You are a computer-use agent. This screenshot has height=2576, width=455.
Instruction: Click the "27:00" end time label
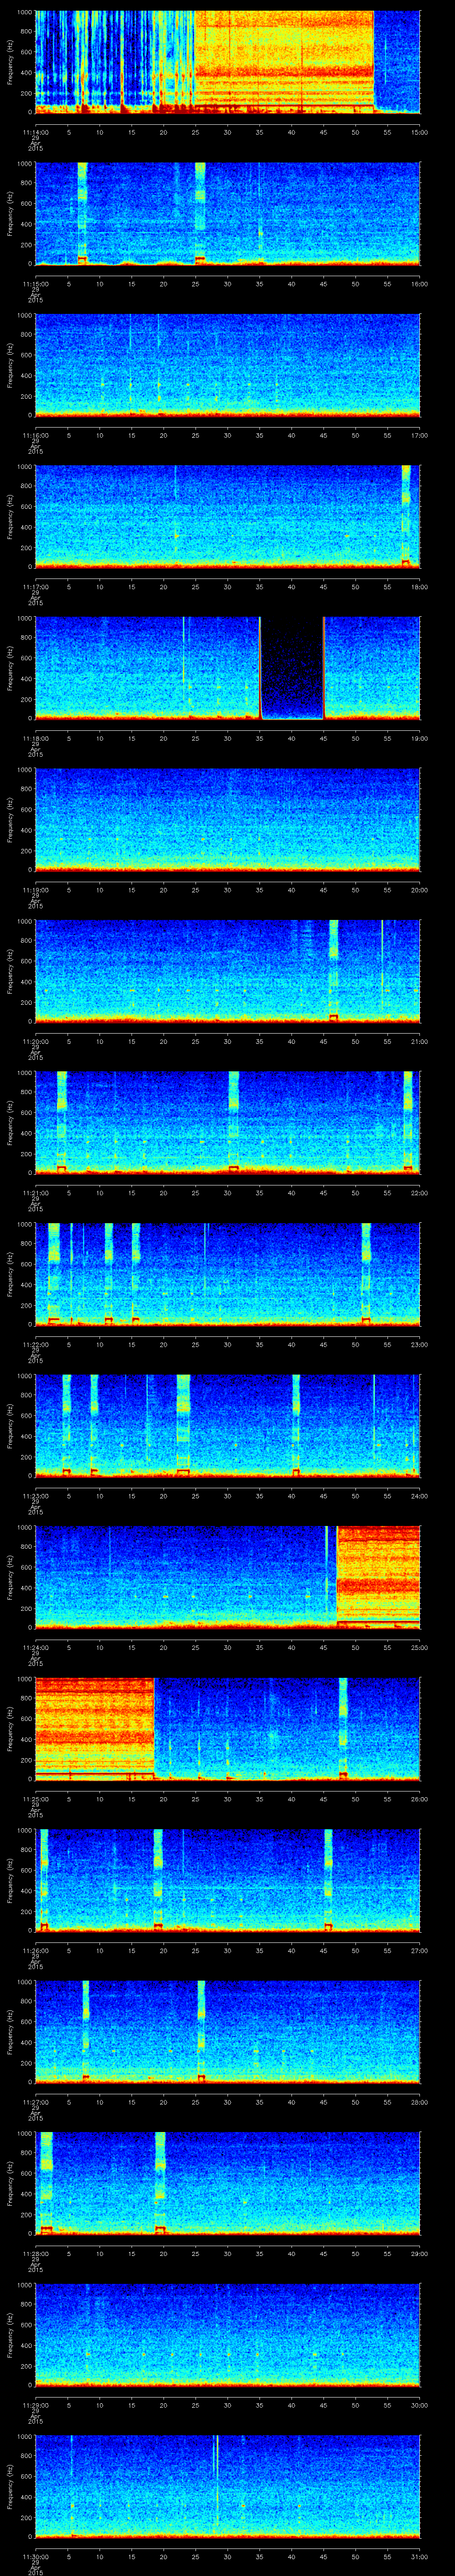pyautogui.click(x=419, y=1950)
